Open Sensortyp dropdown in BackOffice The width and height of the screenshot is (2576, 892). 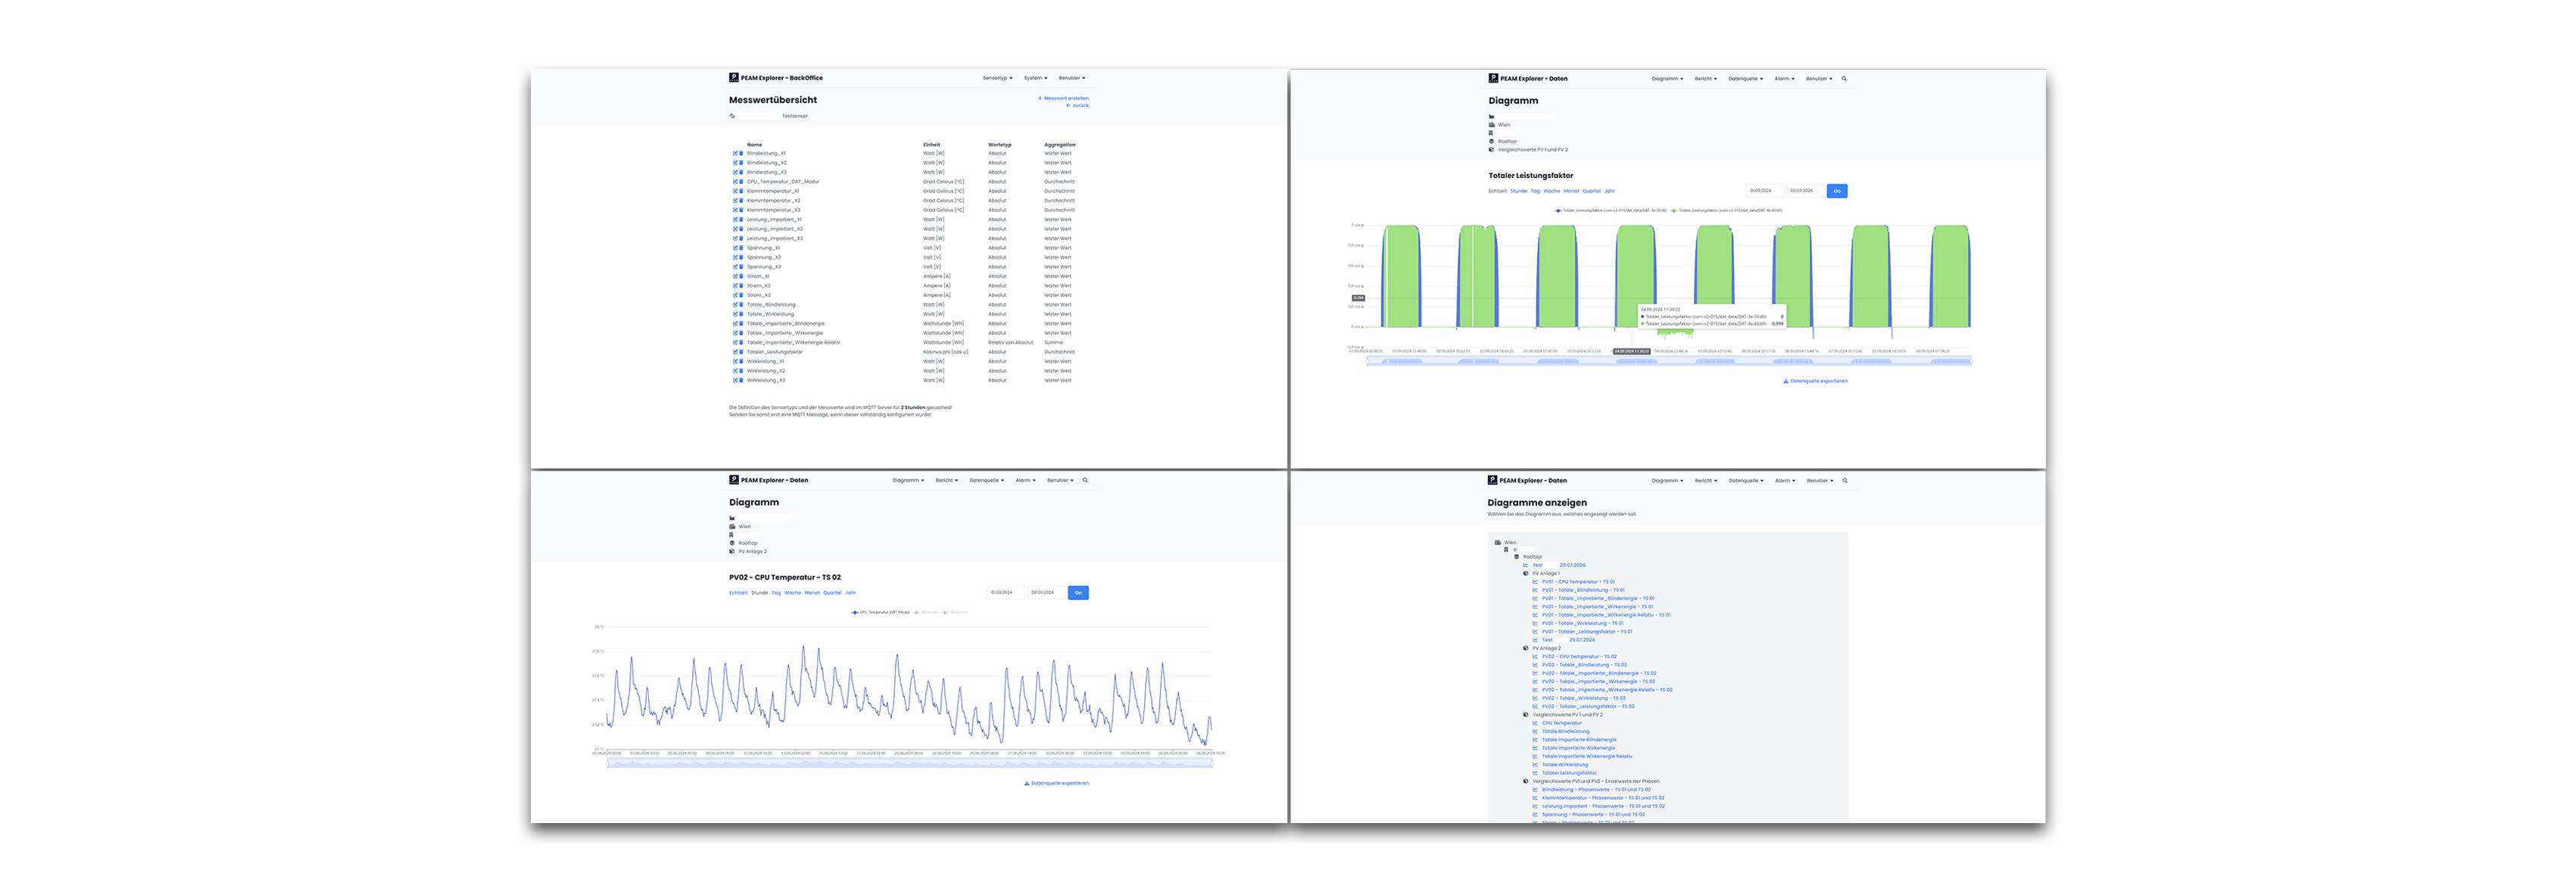click(x=997, y=78)
